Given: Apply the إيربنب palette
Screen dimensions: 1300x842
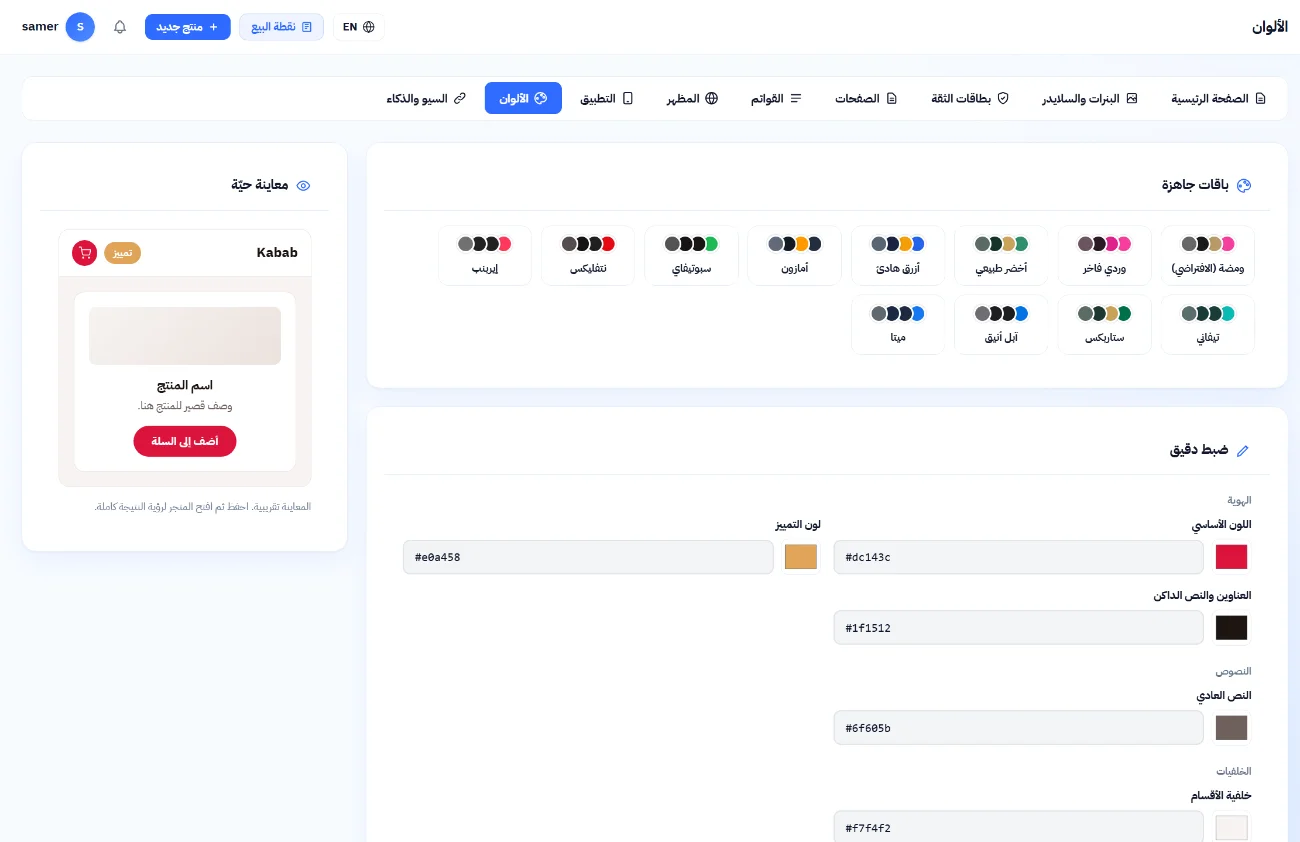Looking at the screenshot, I should click(x=485, y=255).
